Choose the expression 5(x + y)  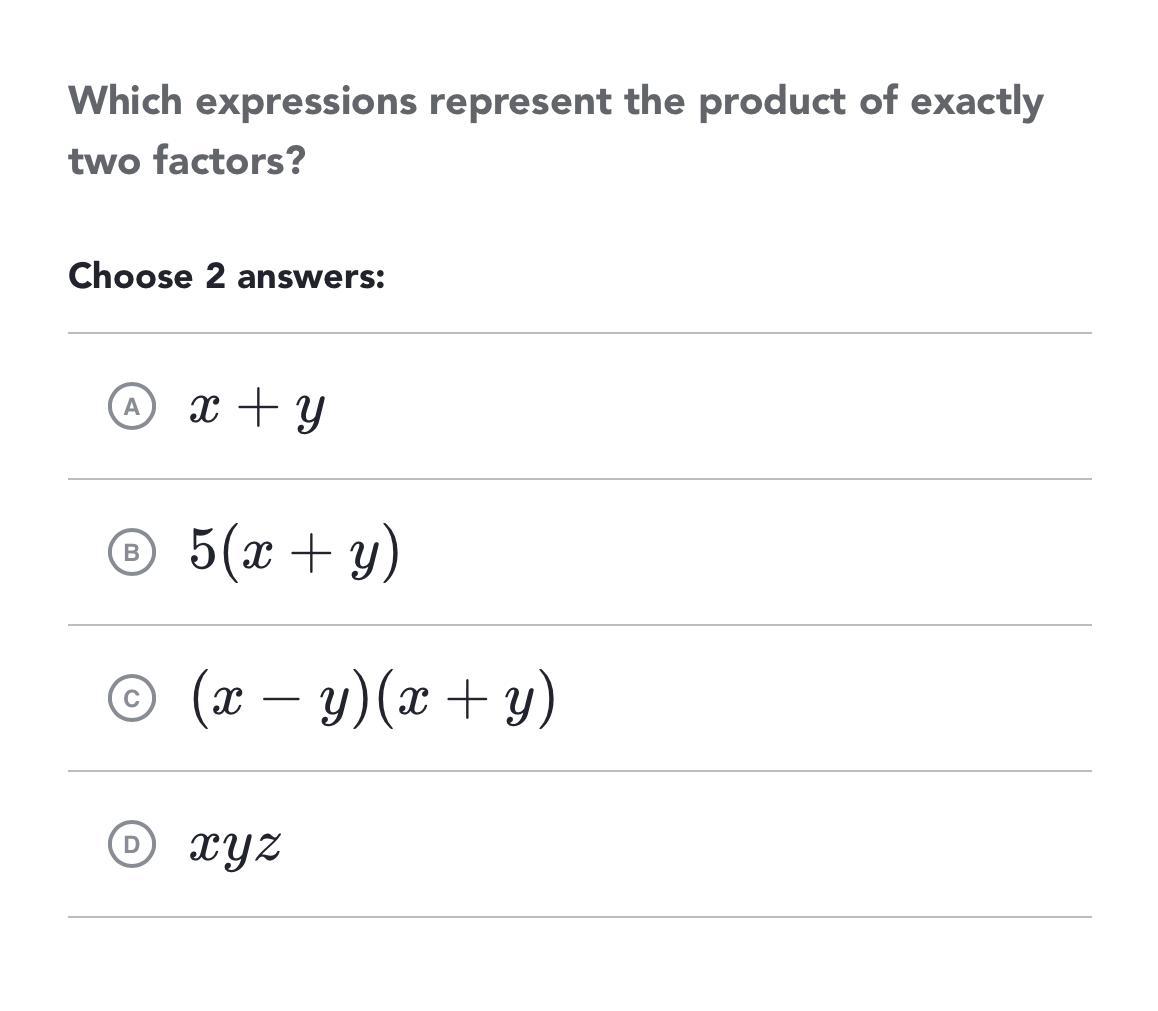click(x=295, y=552)
